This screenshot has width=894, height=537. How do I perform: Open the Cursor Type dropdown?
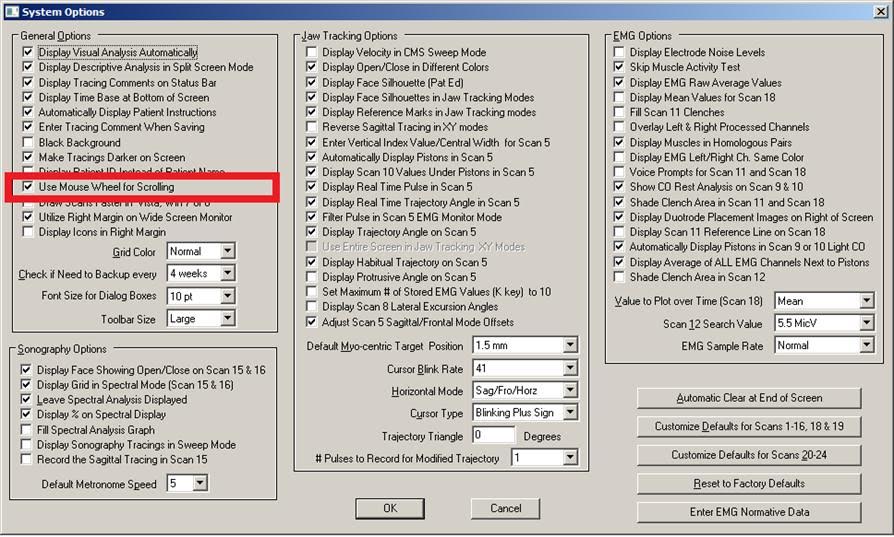pyautogui.click(x=570, y=413)
